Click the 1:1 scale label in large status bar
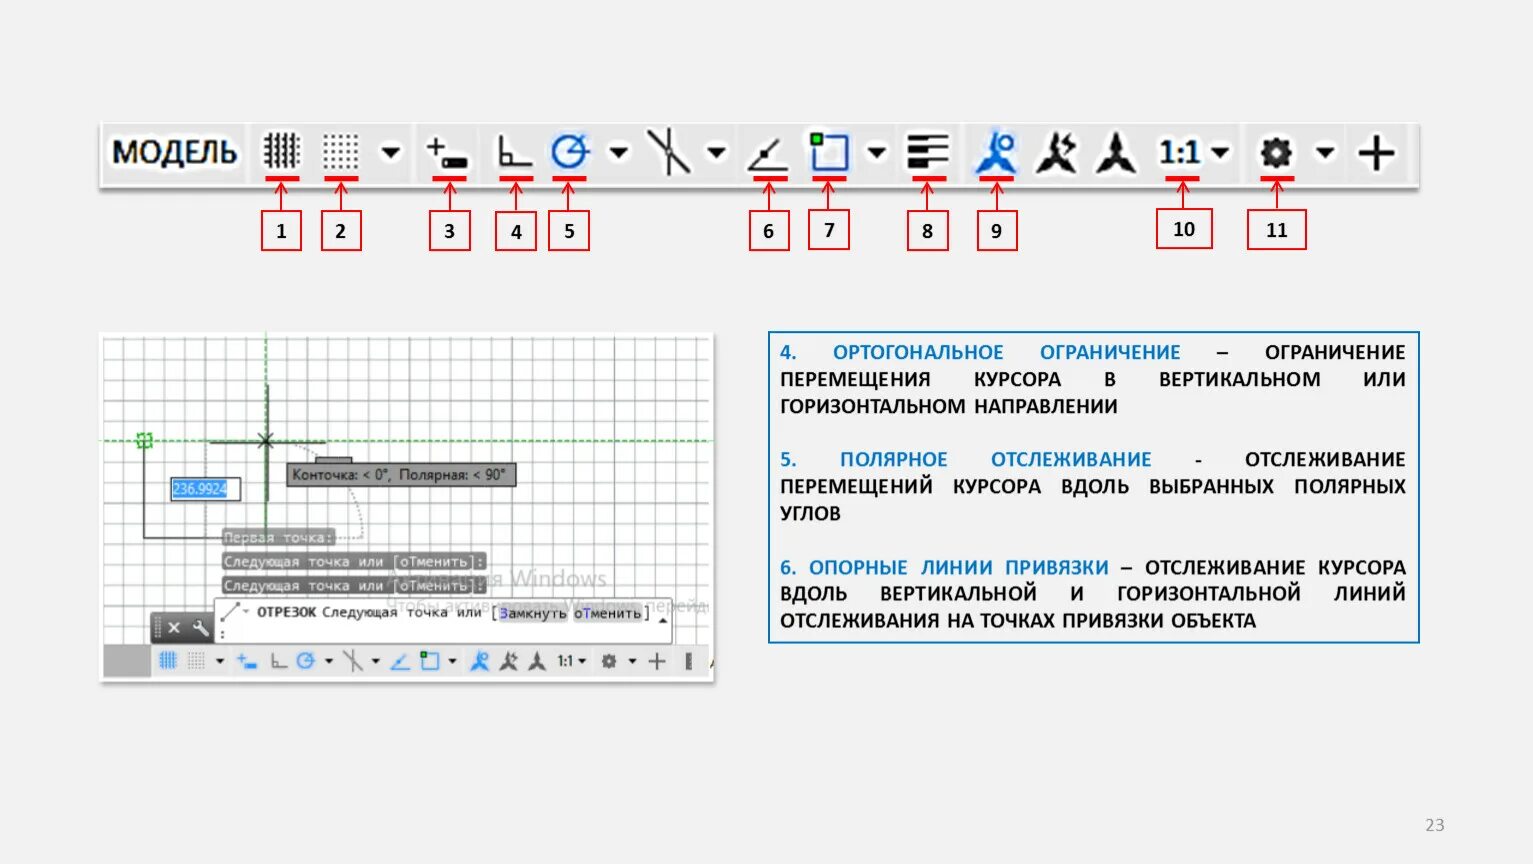The image size is (1533, 864). [1180, 153]
